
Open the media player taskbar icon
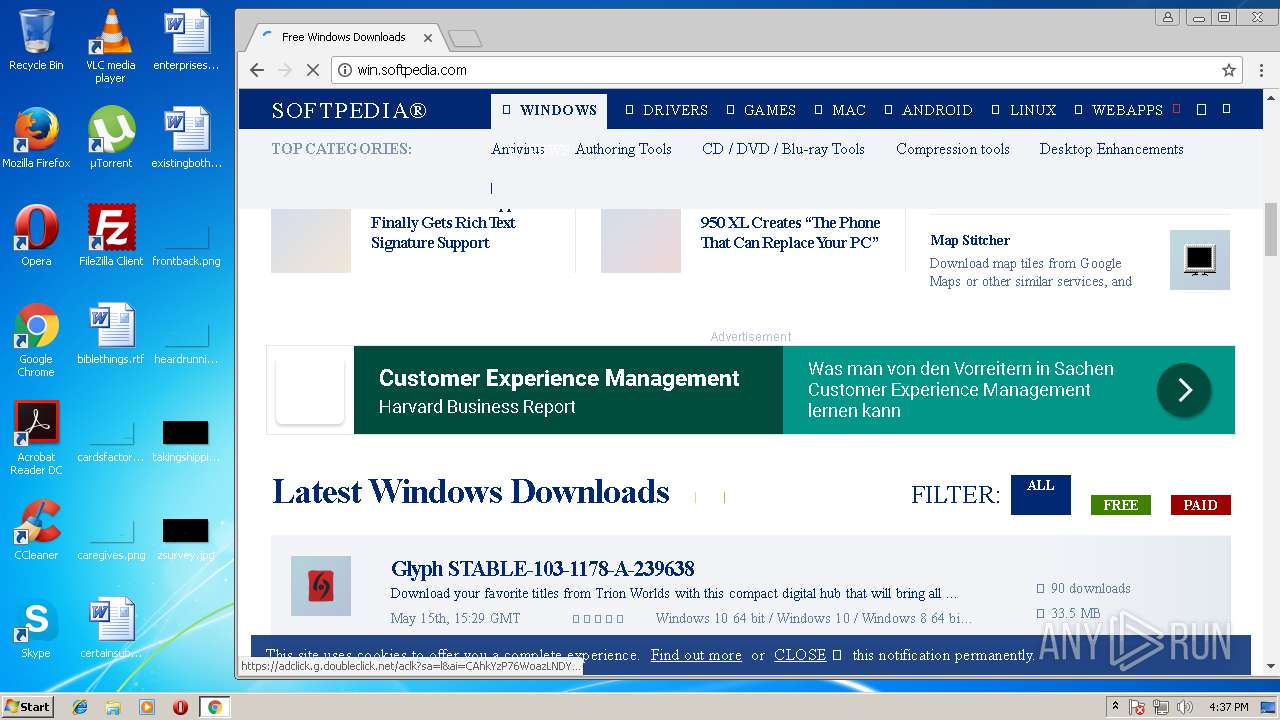click(x=147, y=707)
